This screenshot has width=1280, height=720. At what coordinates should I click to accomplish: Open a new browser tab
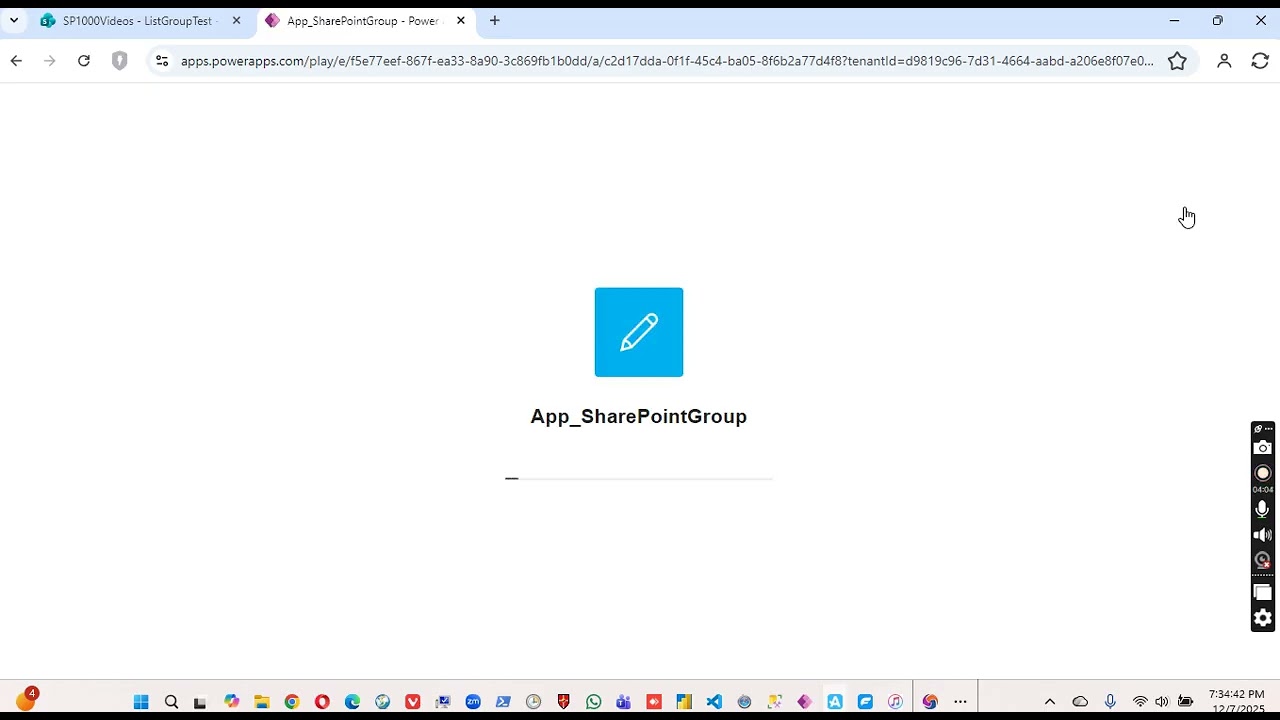494,21
